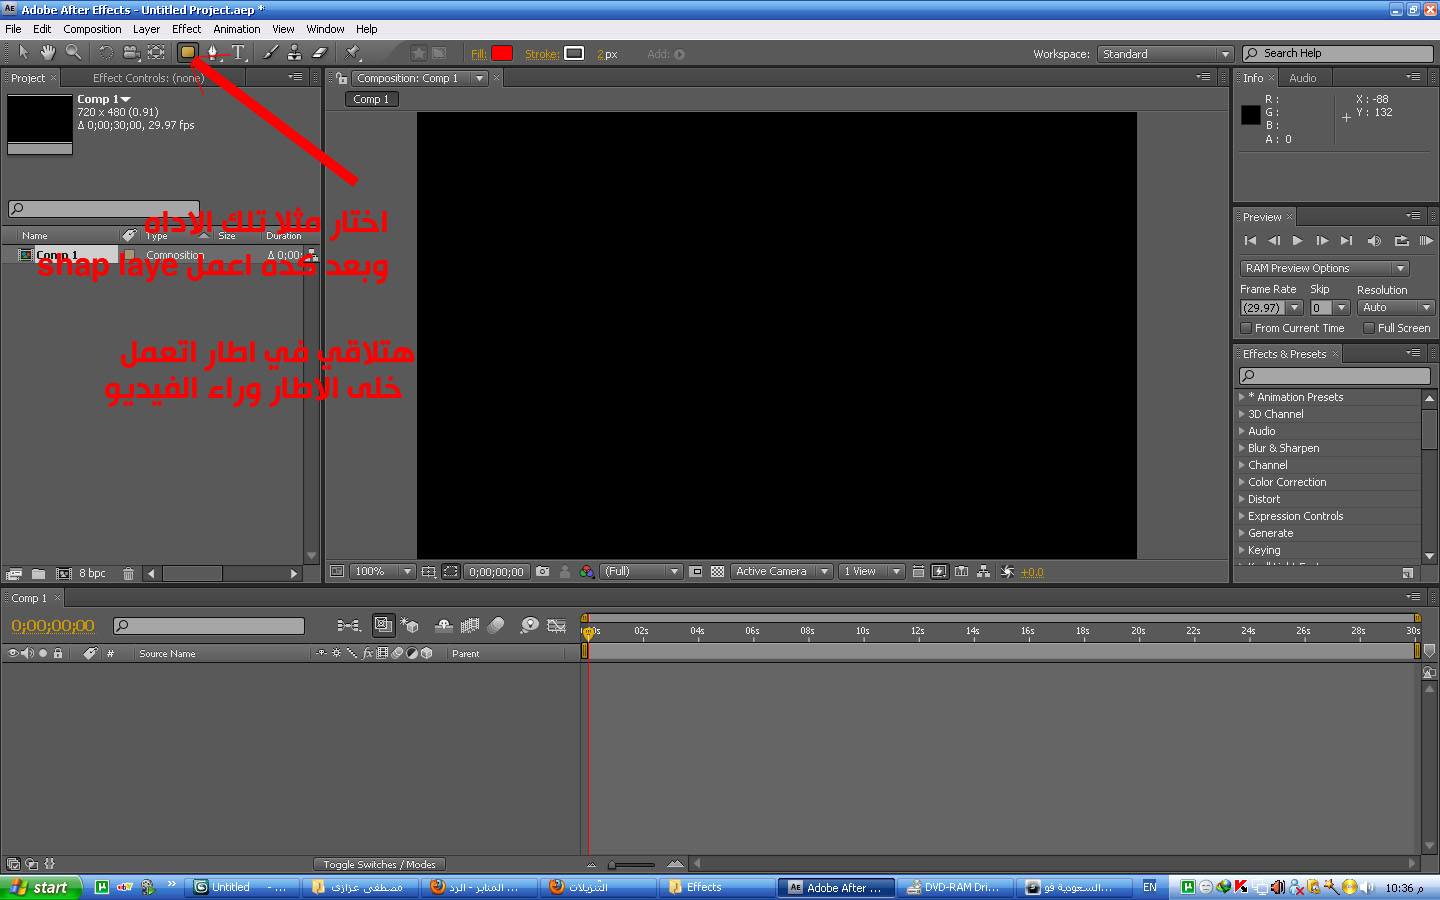The image size is (1440, 900).
Task: Click the RAM Preview button
Action: [x=1426, y=241]
